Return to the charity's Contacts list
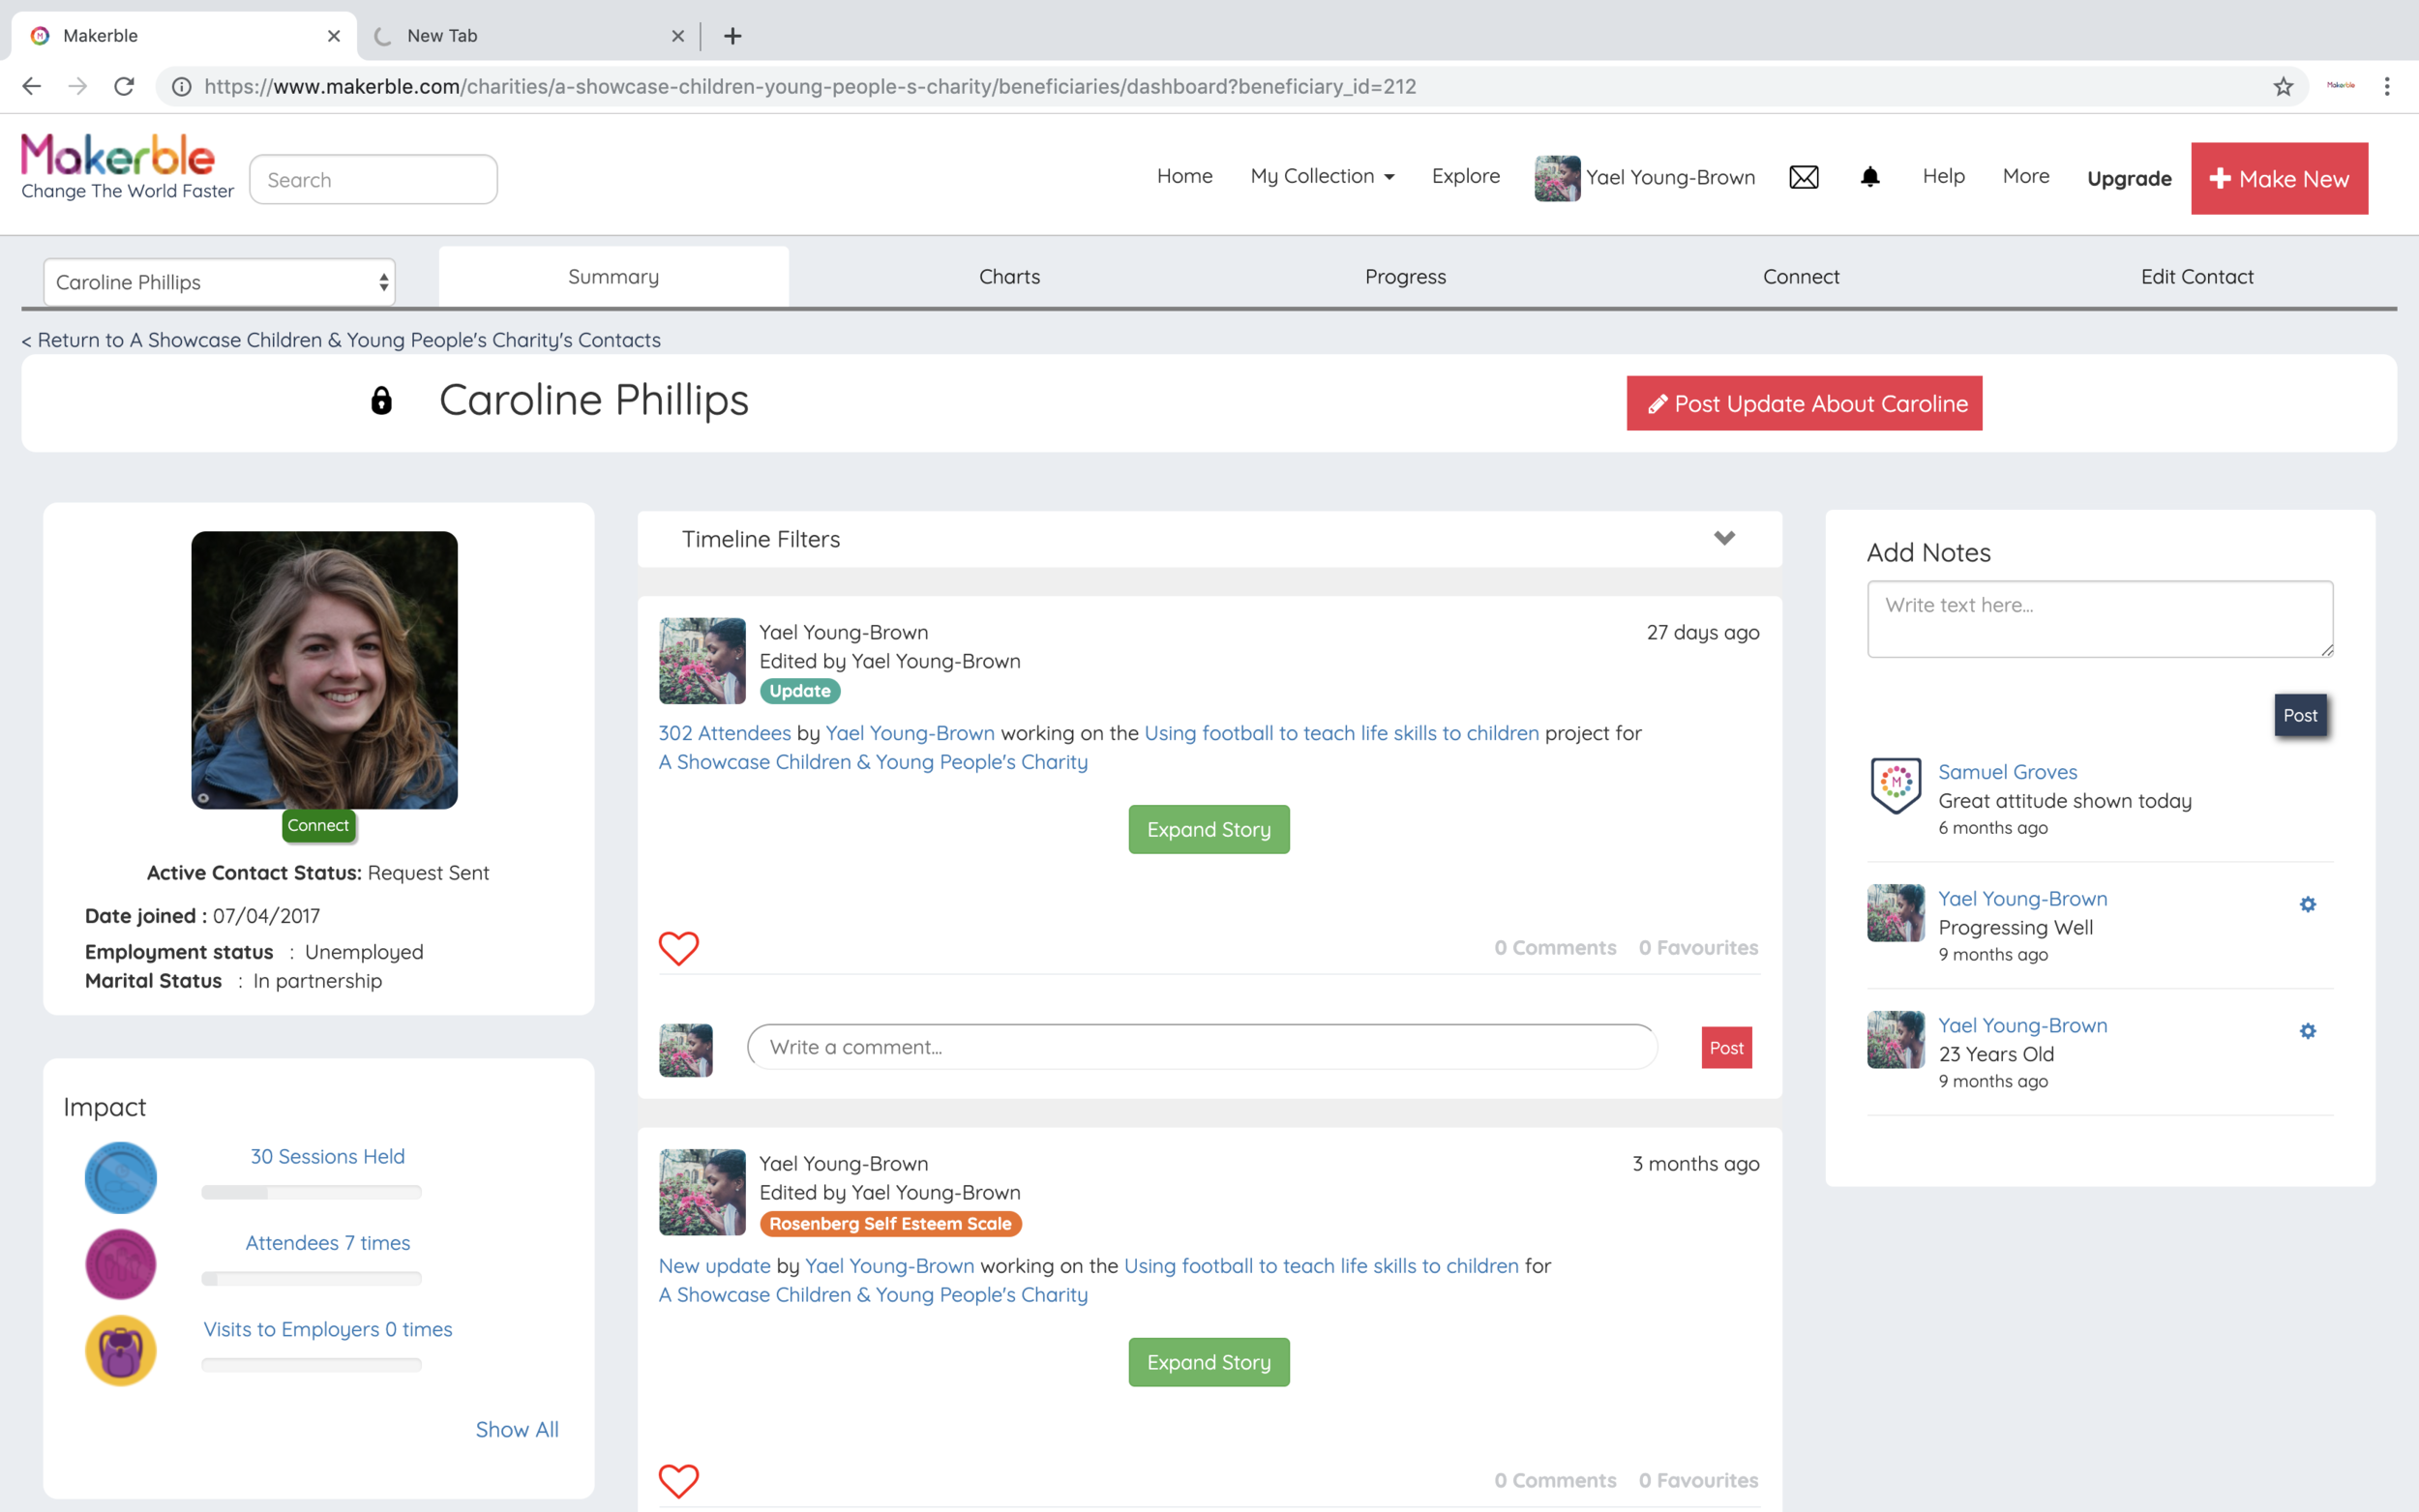 point(341,340)
